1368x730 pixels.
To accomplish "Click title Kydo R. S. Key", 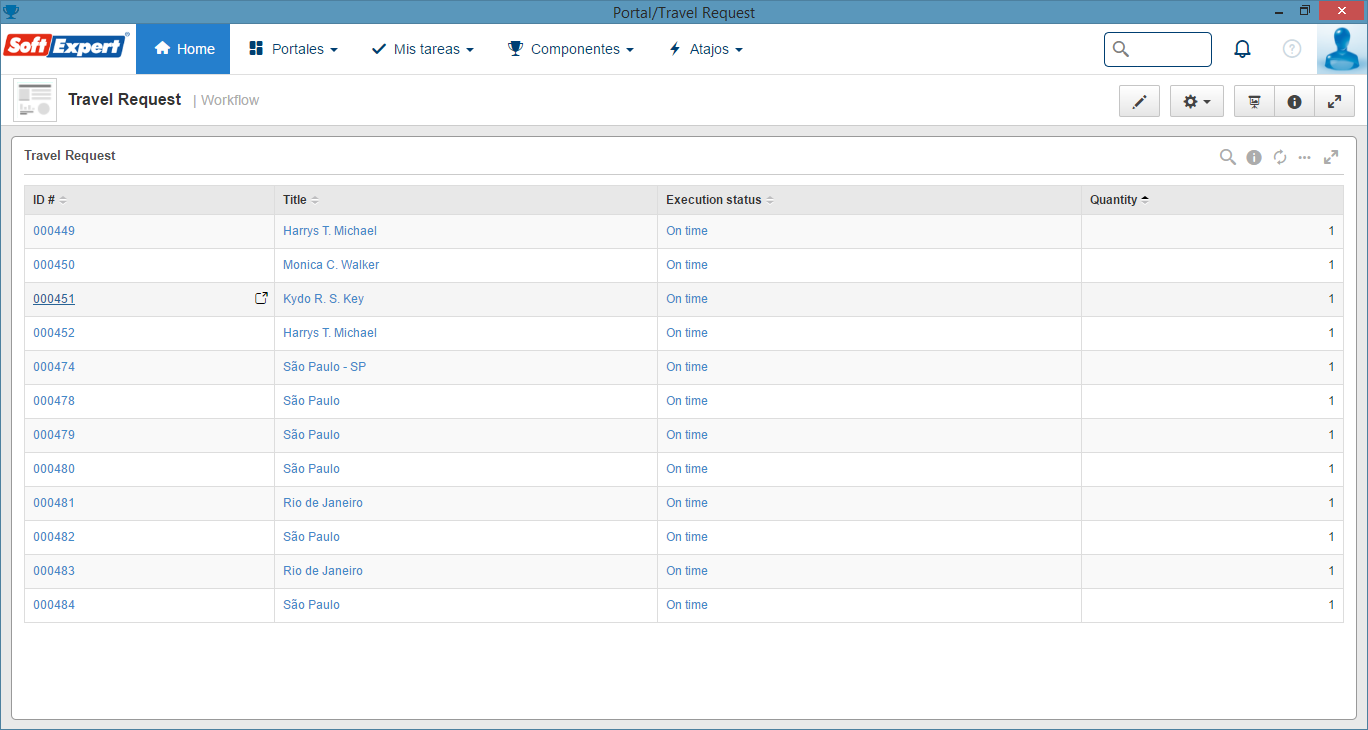I will (323, 299).
